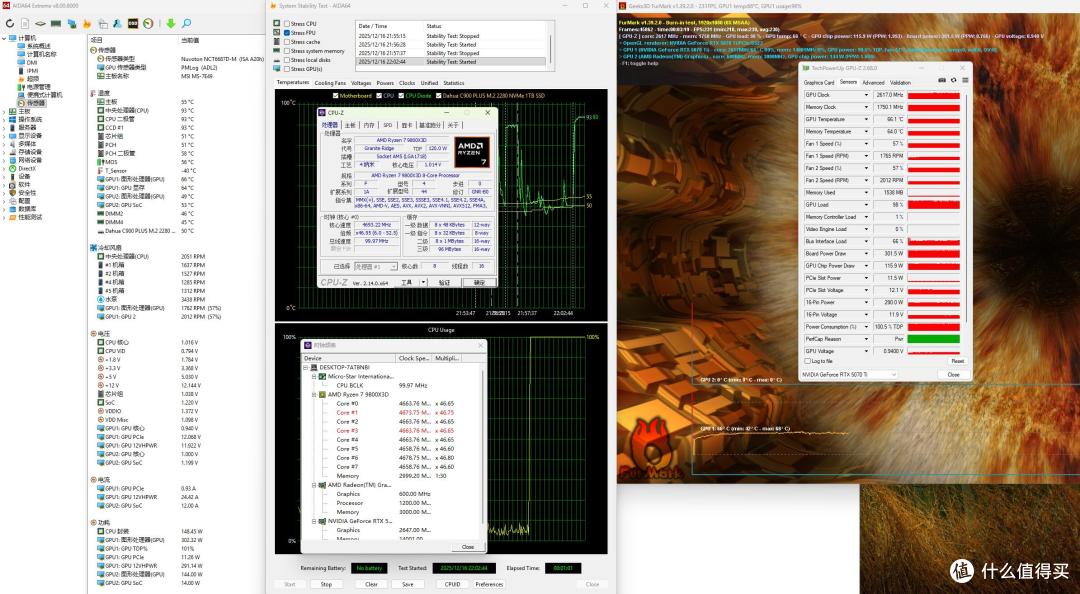The height and width of the screenshot is (594, 1080).
Task: Collapse the 计算机 tree node
Action: [4, 38]
